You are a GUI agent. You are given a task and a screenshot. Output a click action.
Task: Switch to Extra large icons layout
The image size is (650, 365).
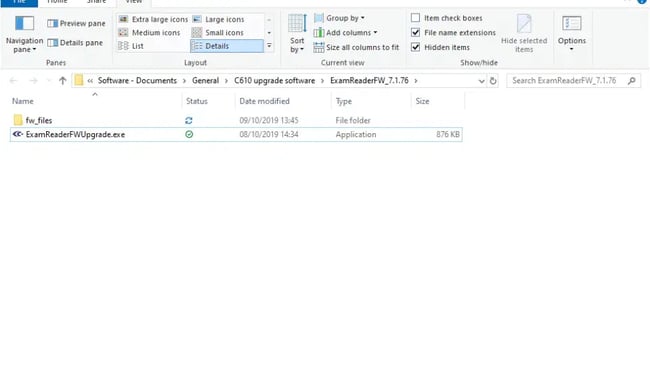click(x=153, y=19)
